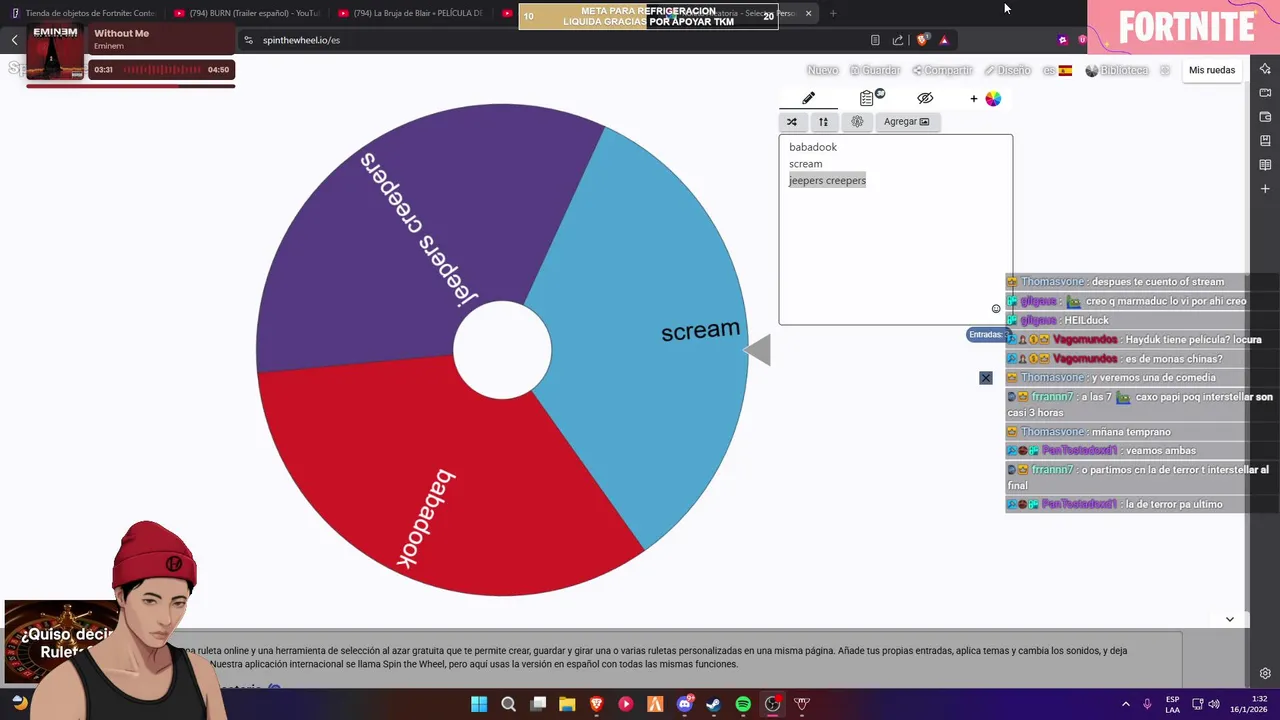Click the browser share page icon
Screen dimensions: 1280x720
[897, 40]
